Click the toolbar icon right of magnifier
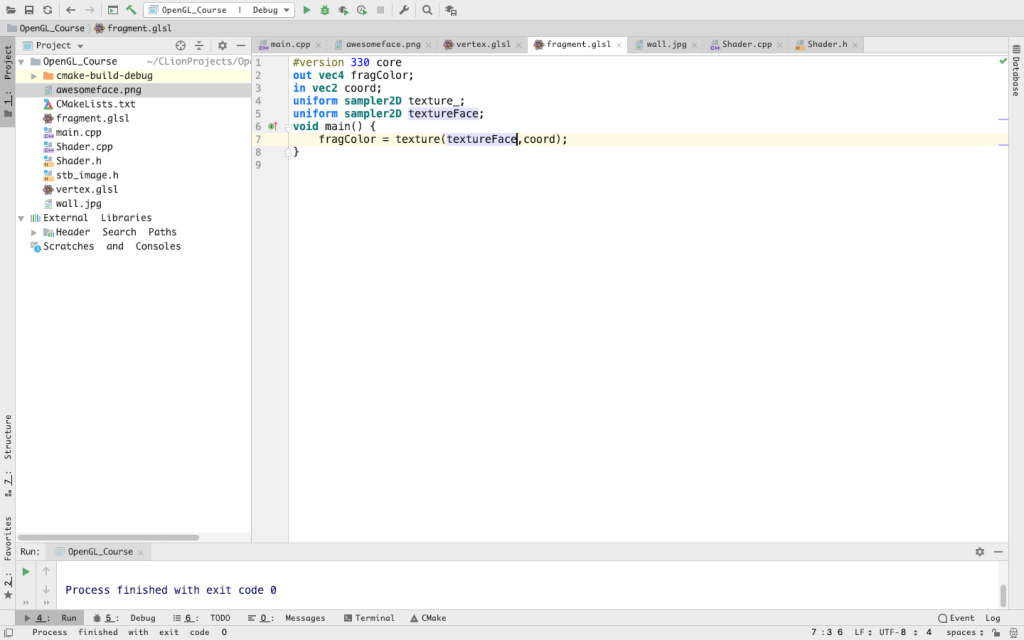Screen dimensions: 1024x640 (x=451, y=10)
